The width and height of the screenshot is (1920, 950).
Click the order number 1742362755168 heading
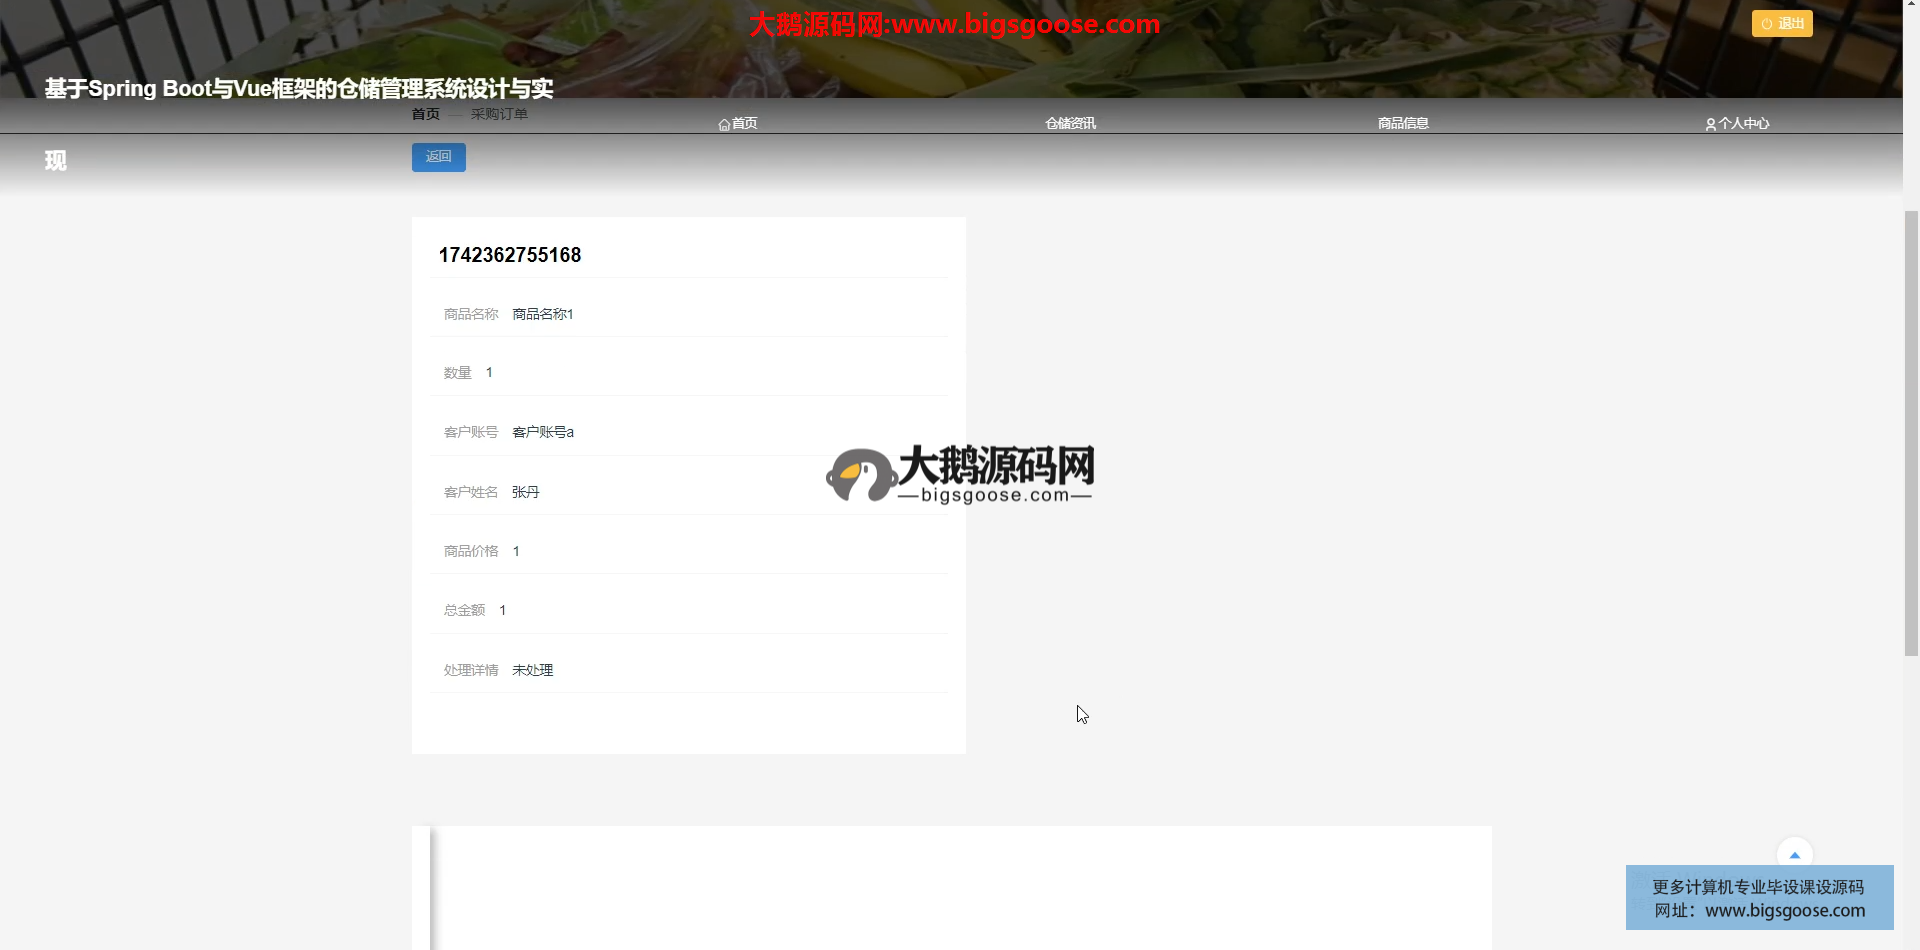click(x=510, y=255)
